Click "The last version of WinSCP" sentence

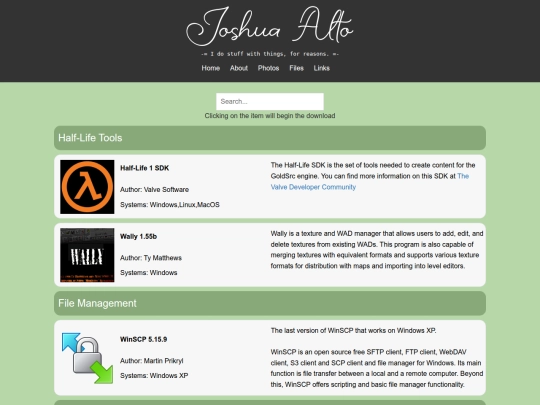point(353,330)
